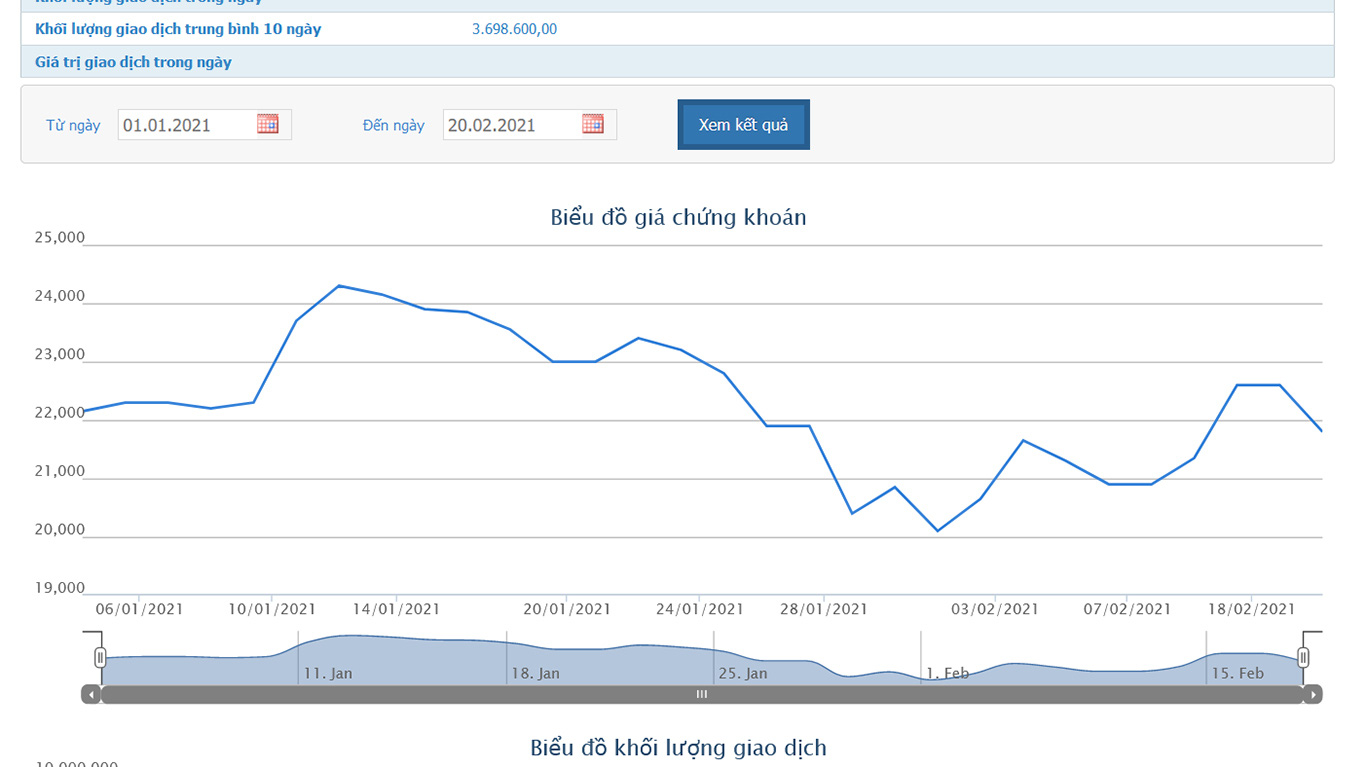This screenshot has height=767, width=1366.
Task: Select the 18. Jan marker in navigator
Action: (x=536, y=673)
